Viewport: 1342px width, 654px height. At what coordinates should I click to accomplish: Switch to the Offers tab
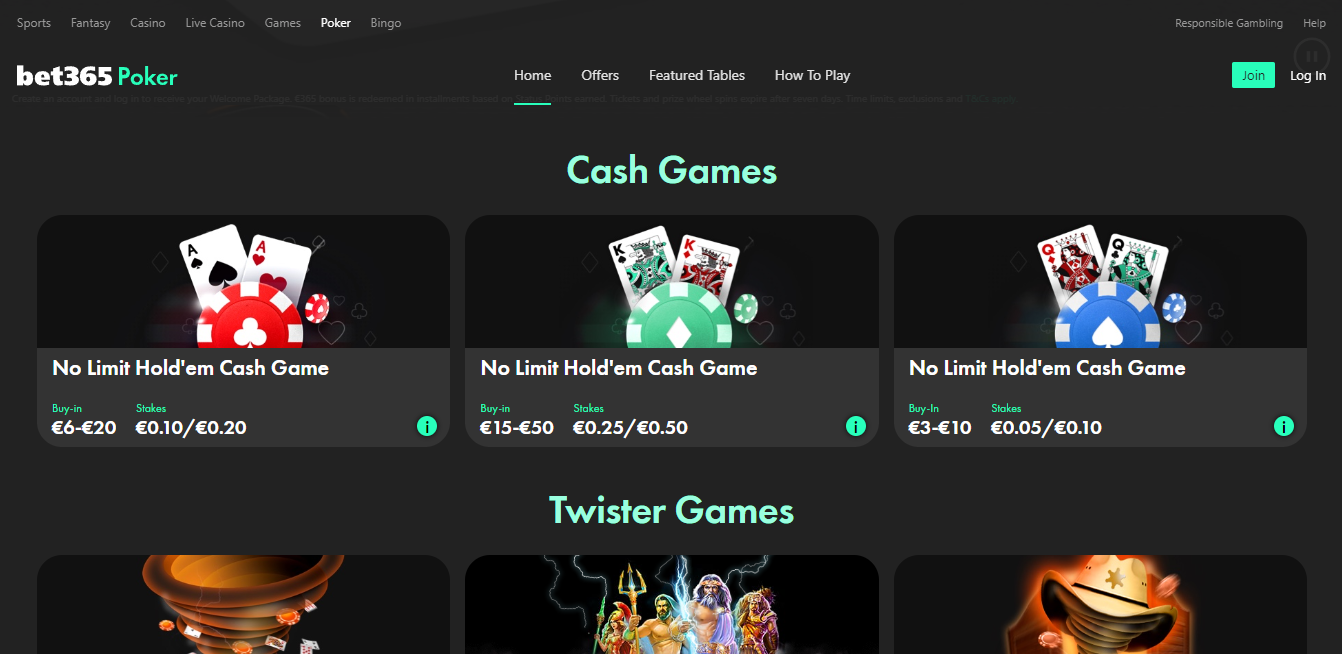click(600, 75)
